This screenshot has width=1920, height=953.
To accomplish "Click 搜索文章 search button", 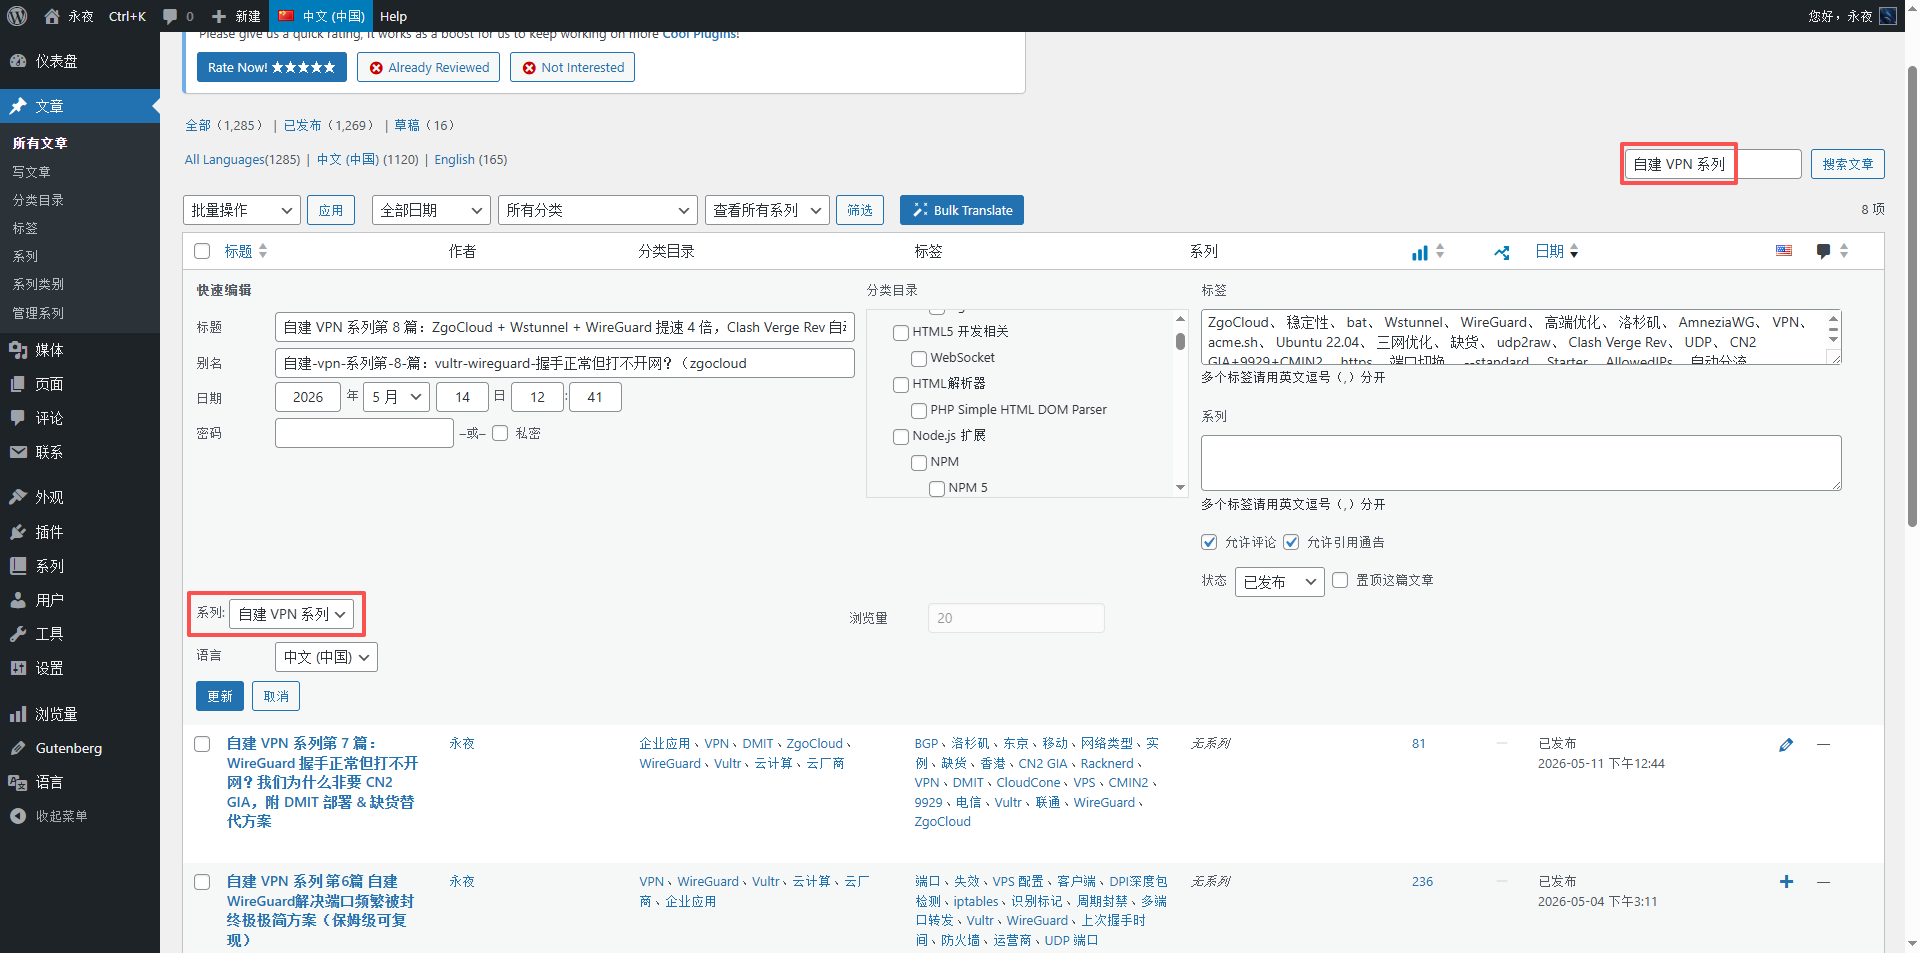I will 1848,164.
